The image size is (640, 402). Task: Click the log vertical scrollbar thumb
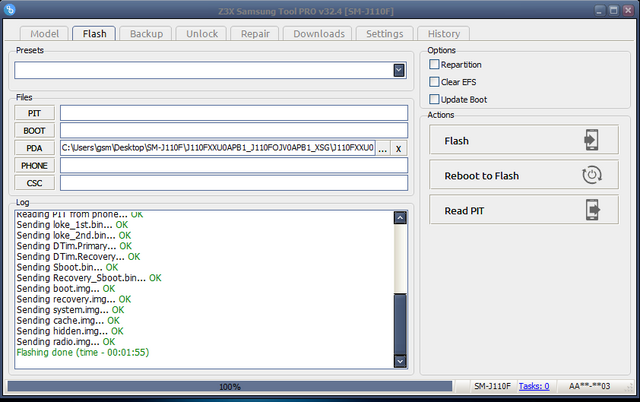coord(400,324)
